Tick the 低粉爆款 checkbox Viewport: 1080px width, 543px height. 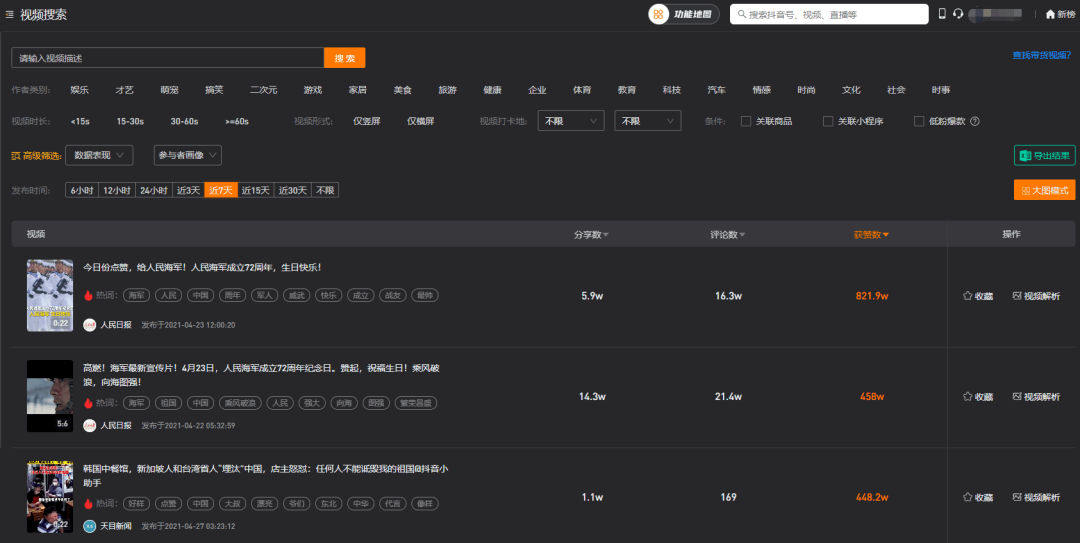click(x=919, y=122)
